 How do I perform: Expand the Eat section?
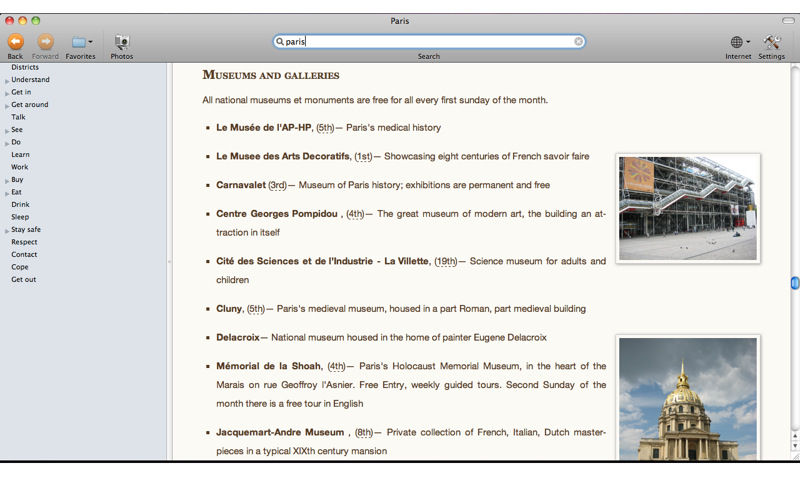pos(7,194)
